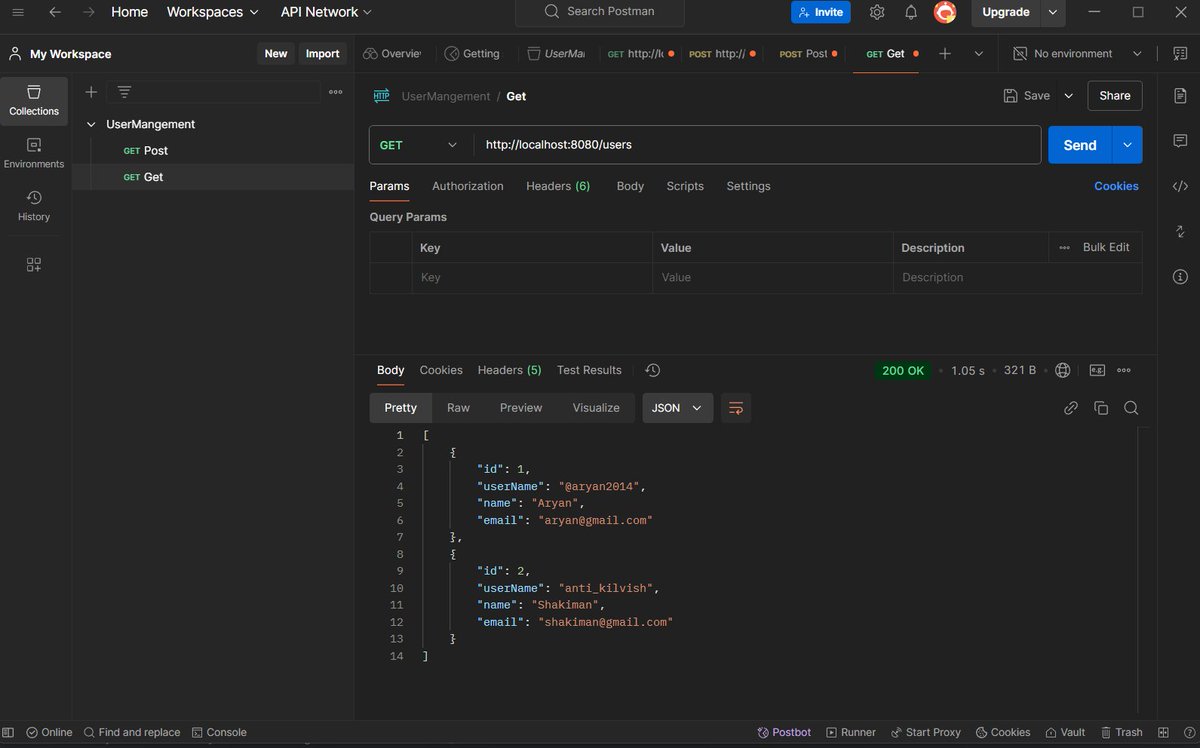Collapse the UserMangement collection

(92, 125)
